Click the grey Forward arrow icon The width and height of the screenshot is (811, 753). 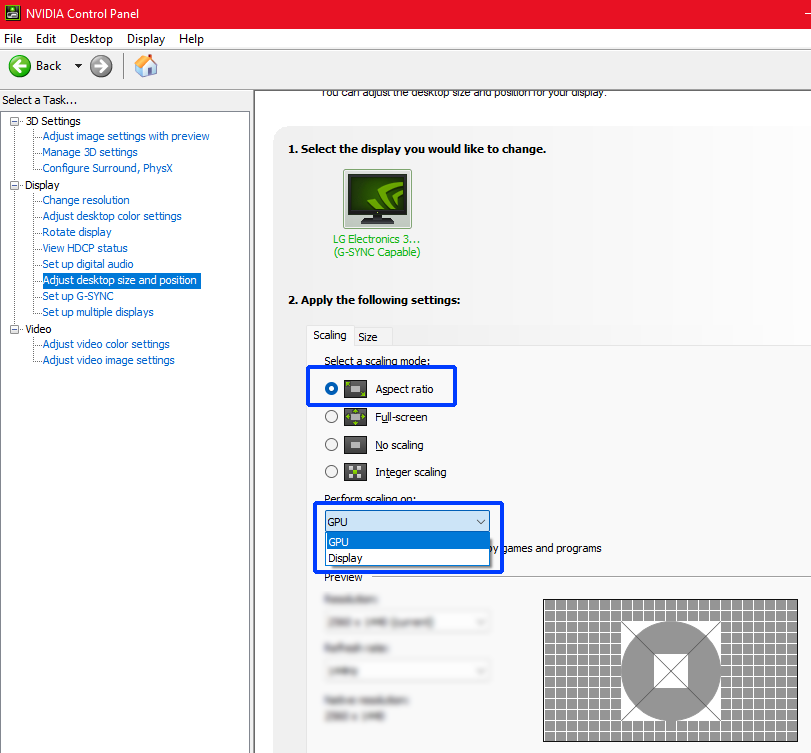(x=101, y=66)
